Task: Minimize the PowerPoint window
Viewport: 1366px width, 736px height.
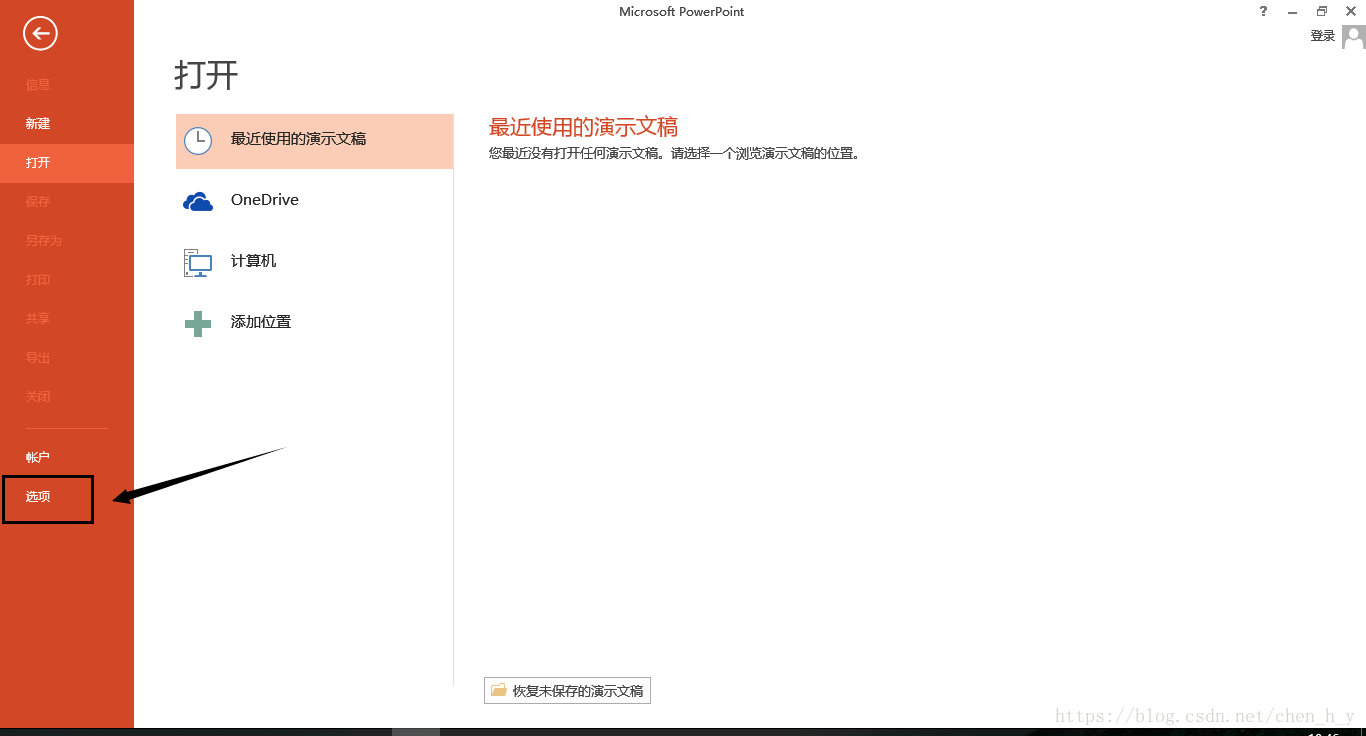Action: pos(1292,11)
